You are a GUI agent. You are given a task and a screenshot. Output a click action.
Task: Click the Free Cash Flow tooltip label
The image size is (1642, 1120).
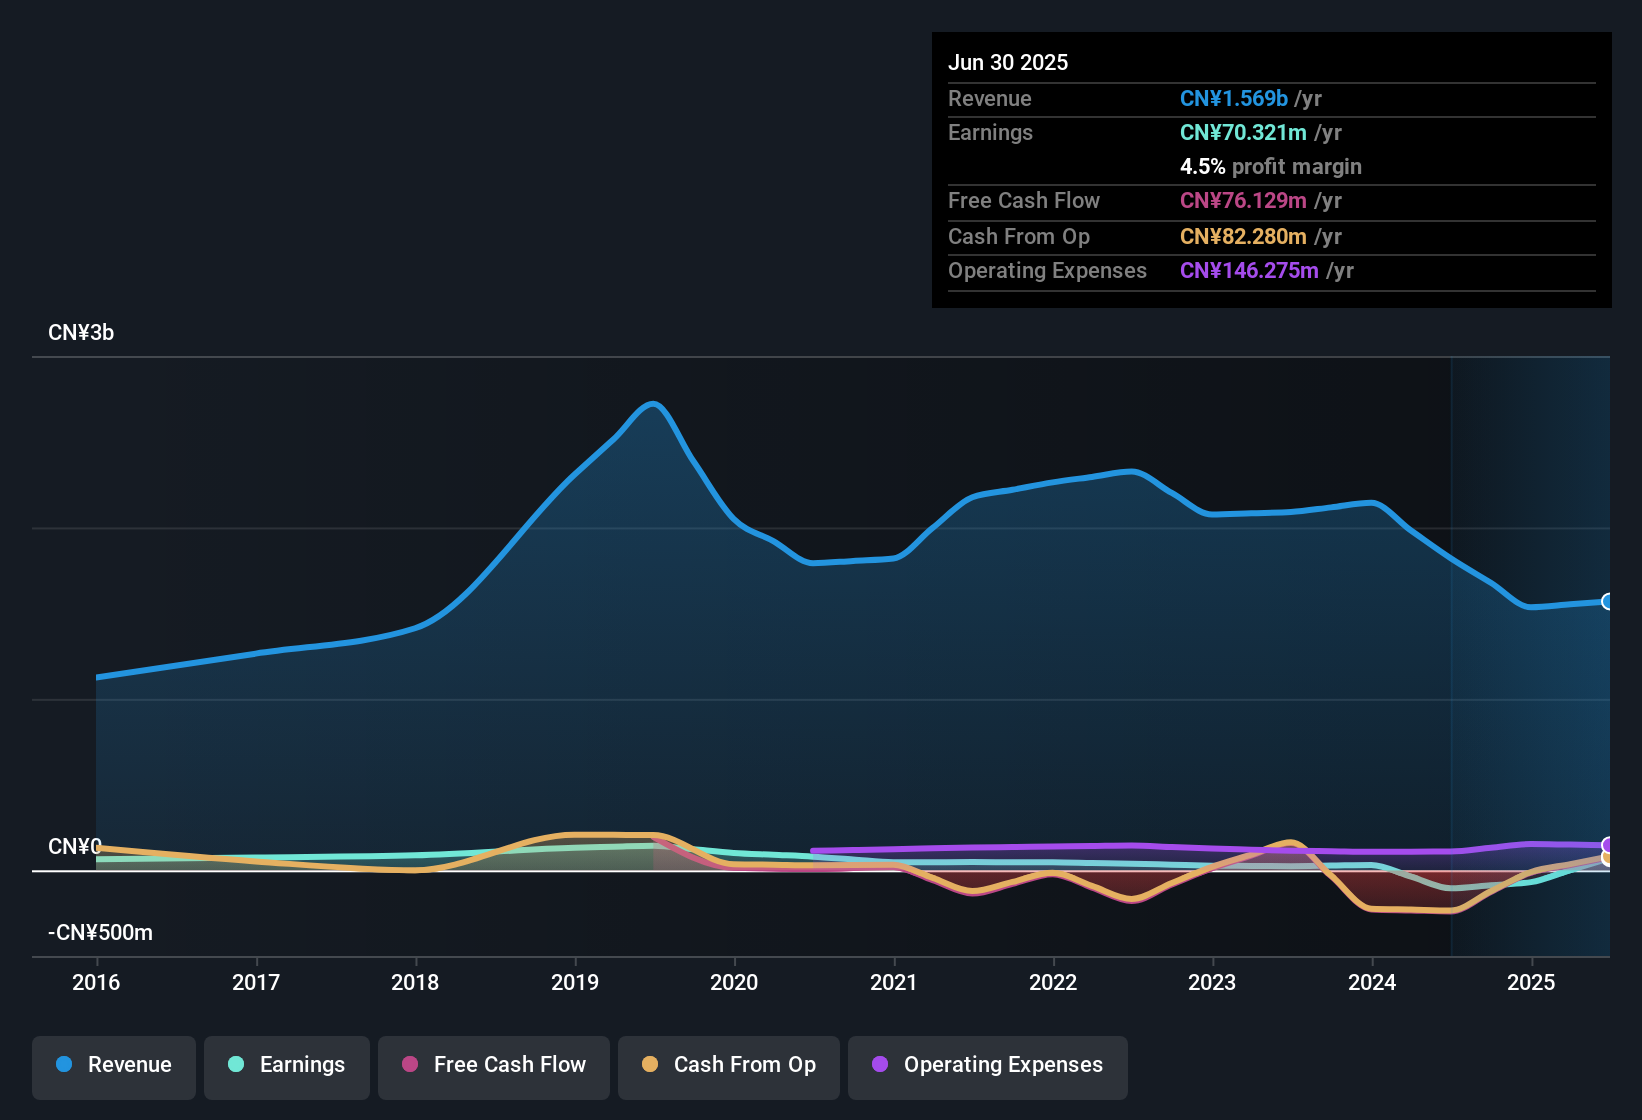point(1024,200)
